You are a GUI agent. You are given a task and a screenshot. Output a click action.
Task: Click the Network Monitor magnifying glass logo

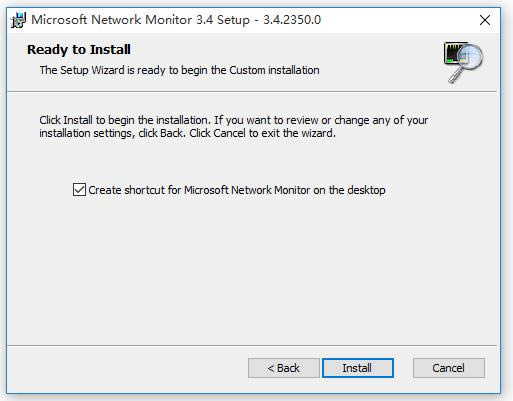pyautogui.click(x=463, y=62)
